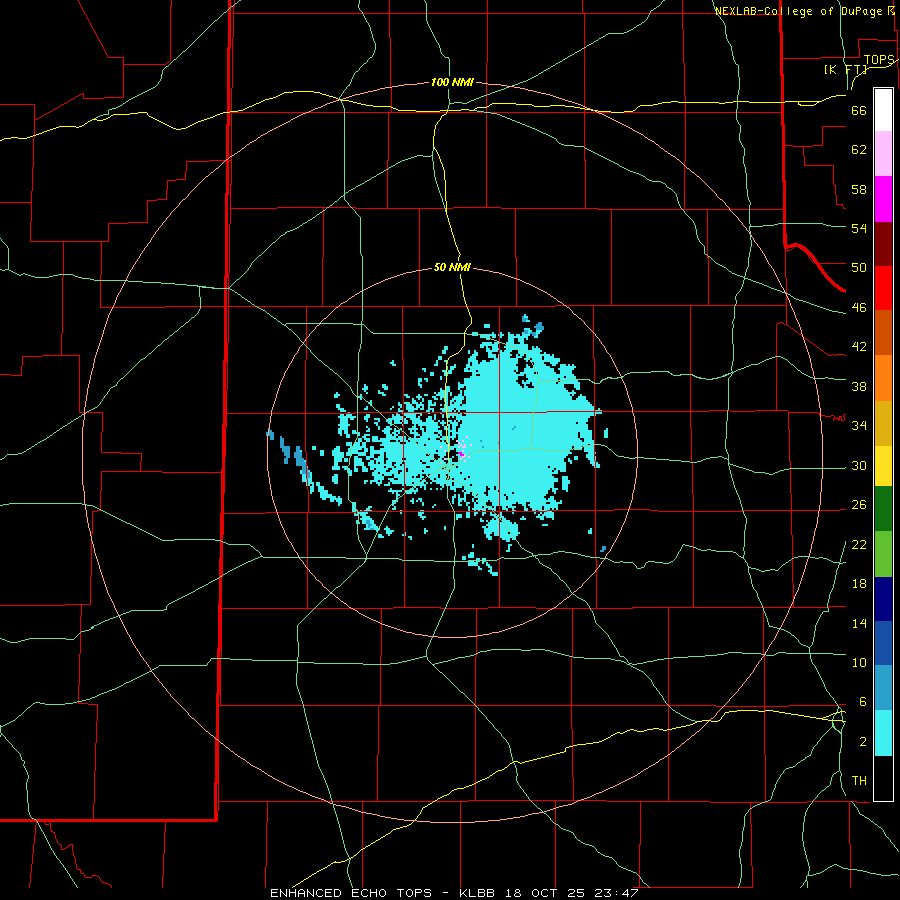Click the yellow 34 kft legend swatch
This screenshot has height=900, width=900.
coord(883,465)
